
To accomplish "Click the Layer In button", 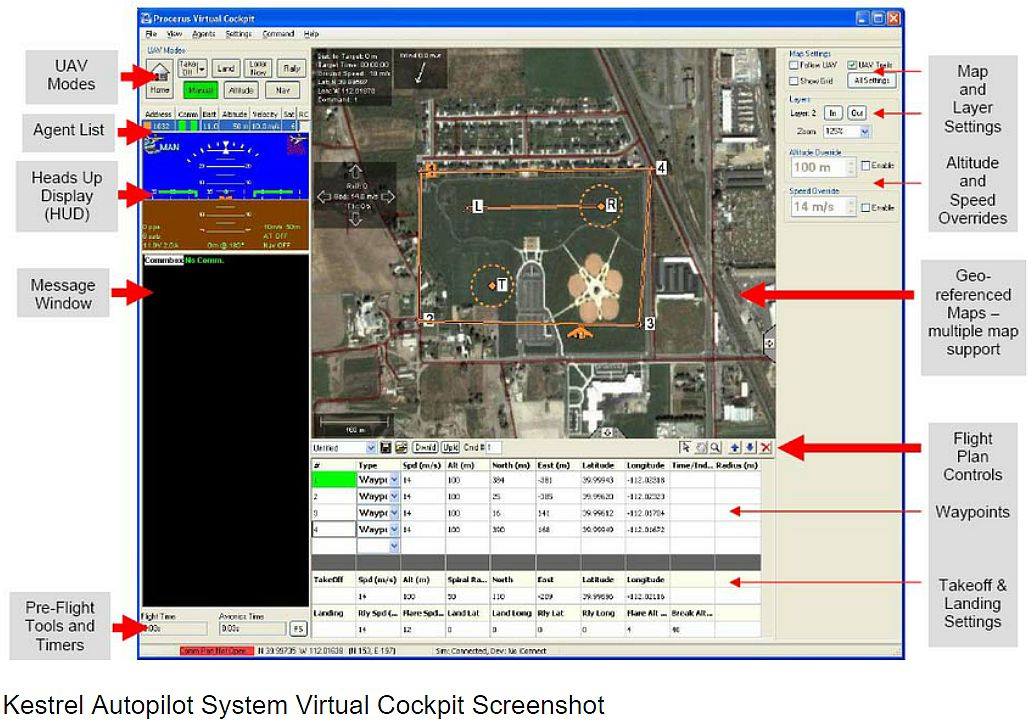I will 832,113.
